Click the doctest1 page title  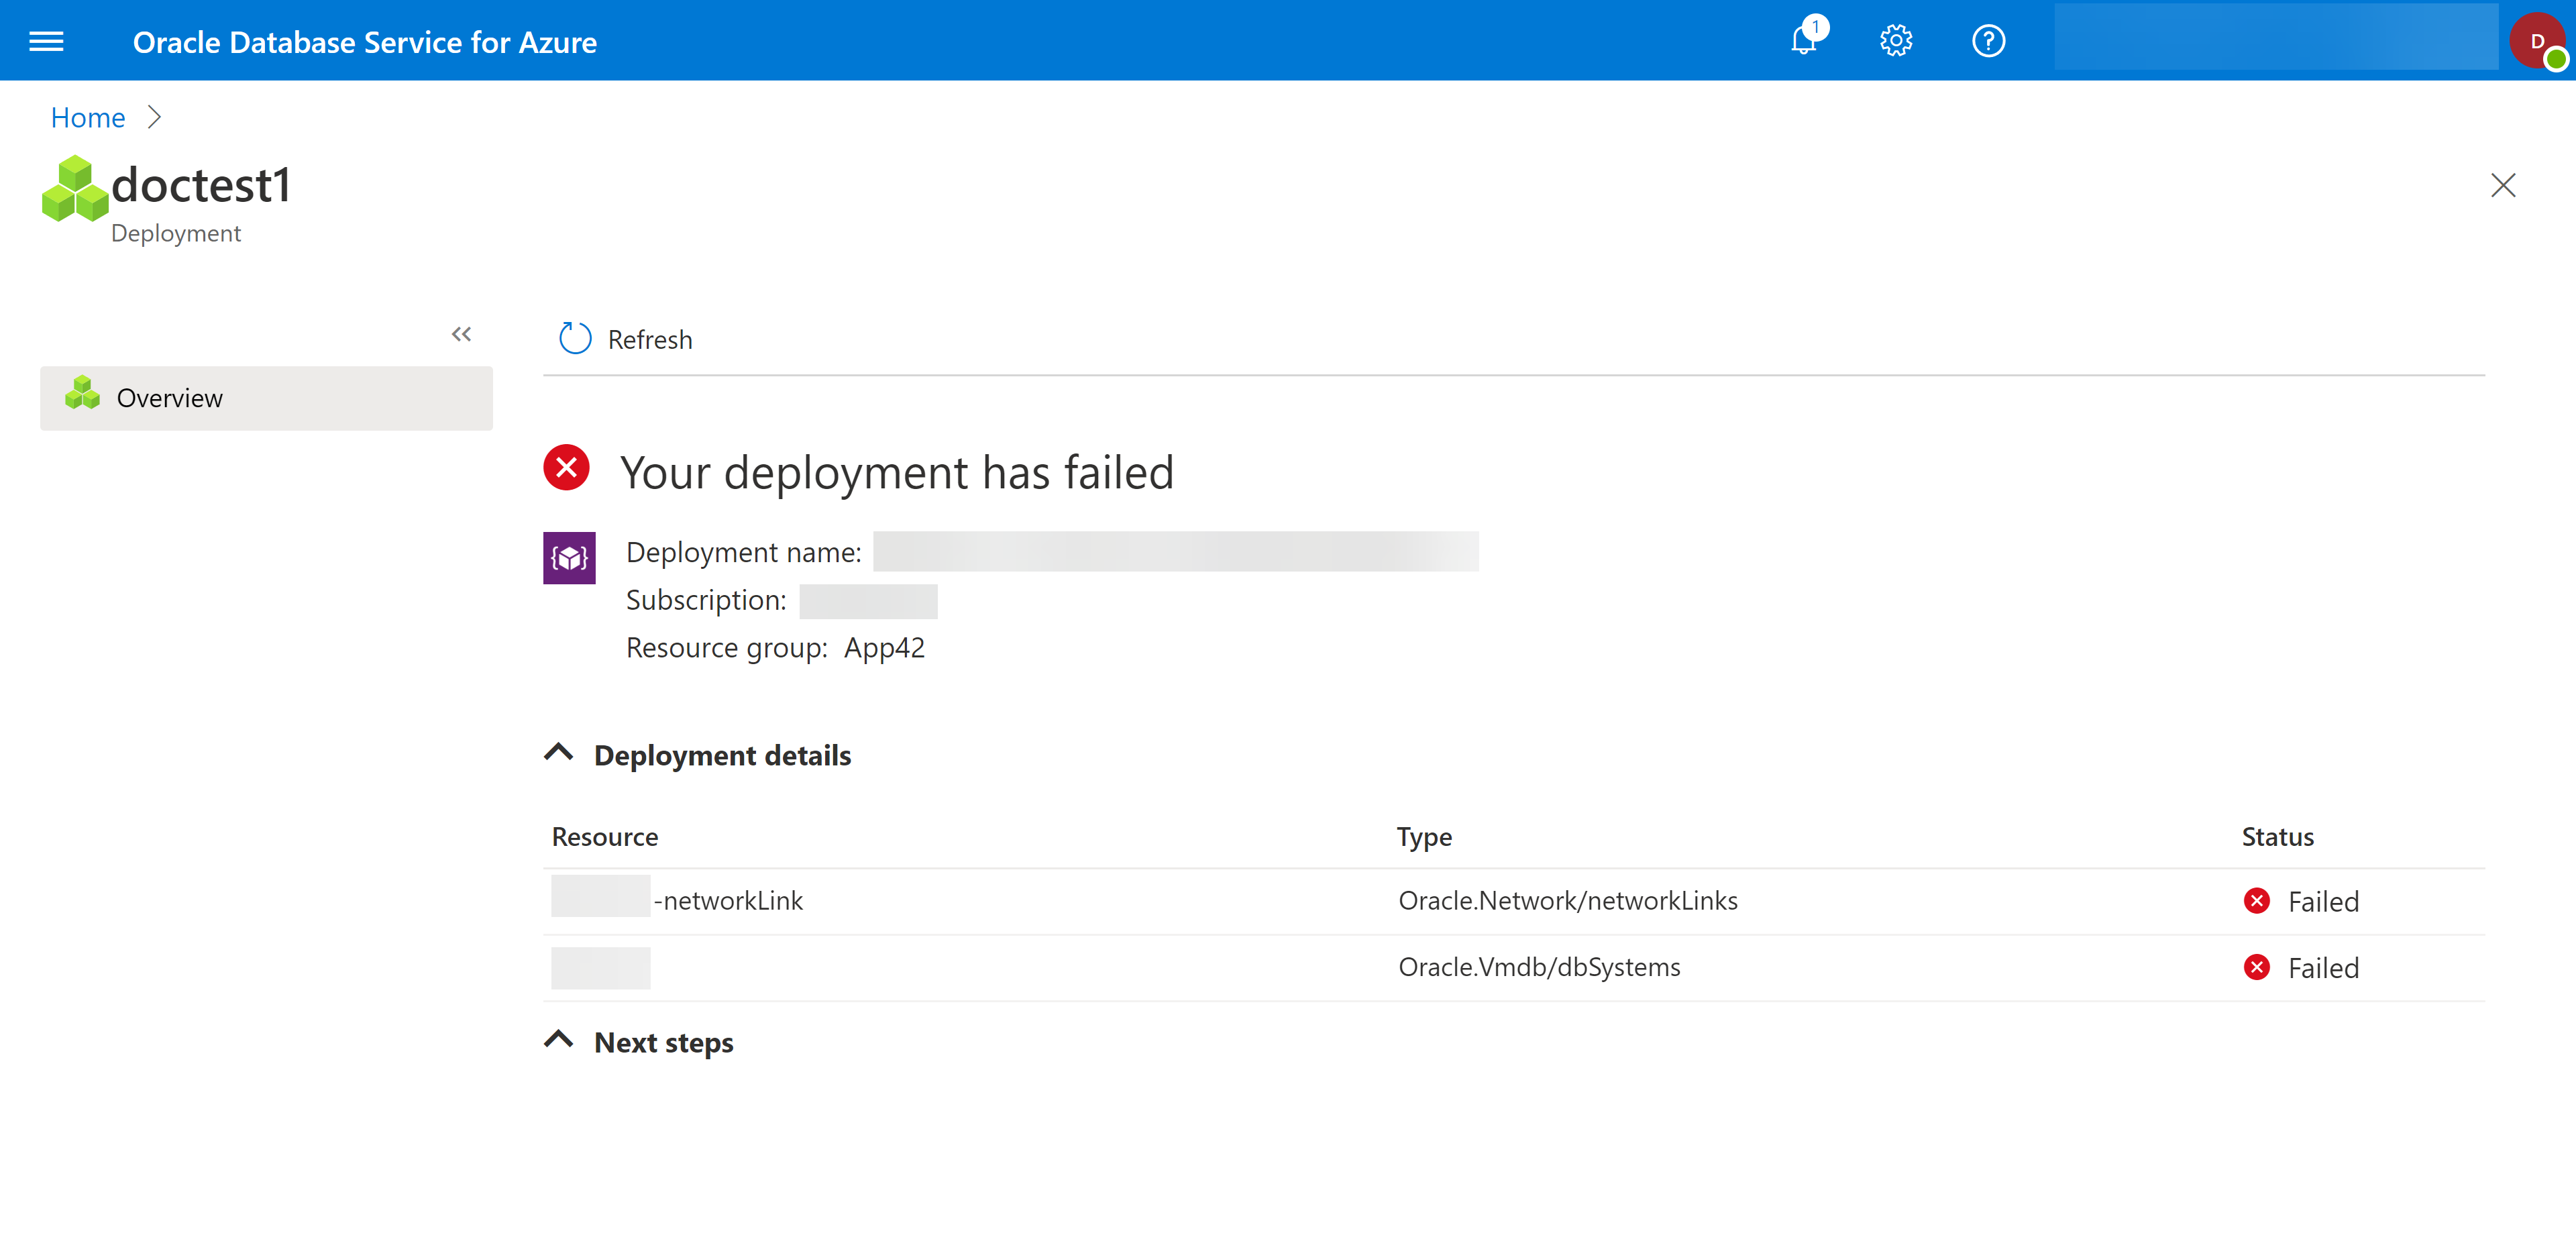(x=201, y=185)
